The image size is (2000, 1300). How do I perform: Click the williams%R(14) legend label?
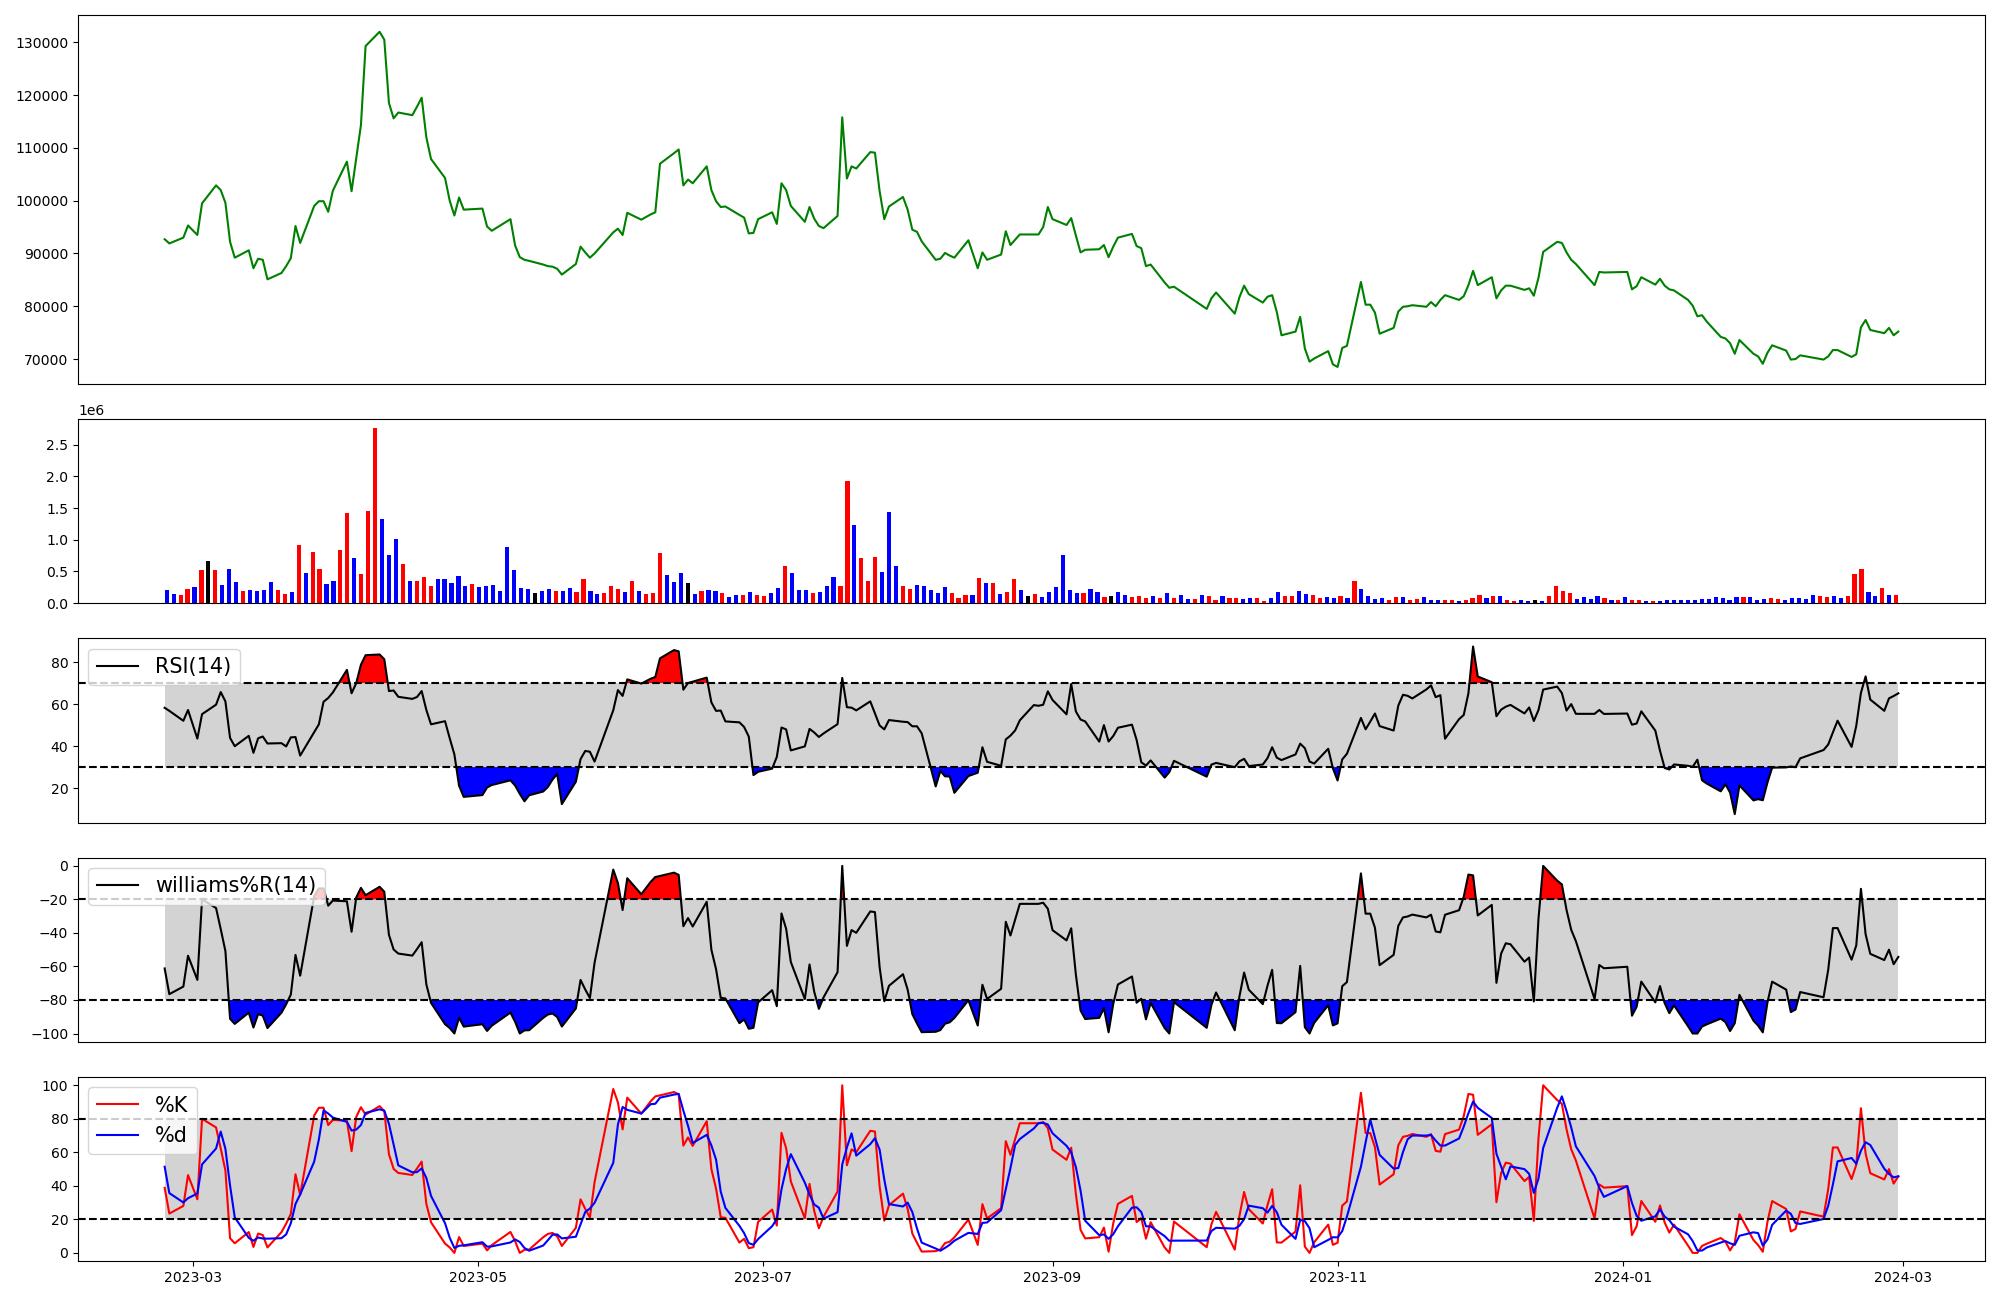tap(235, 885)
